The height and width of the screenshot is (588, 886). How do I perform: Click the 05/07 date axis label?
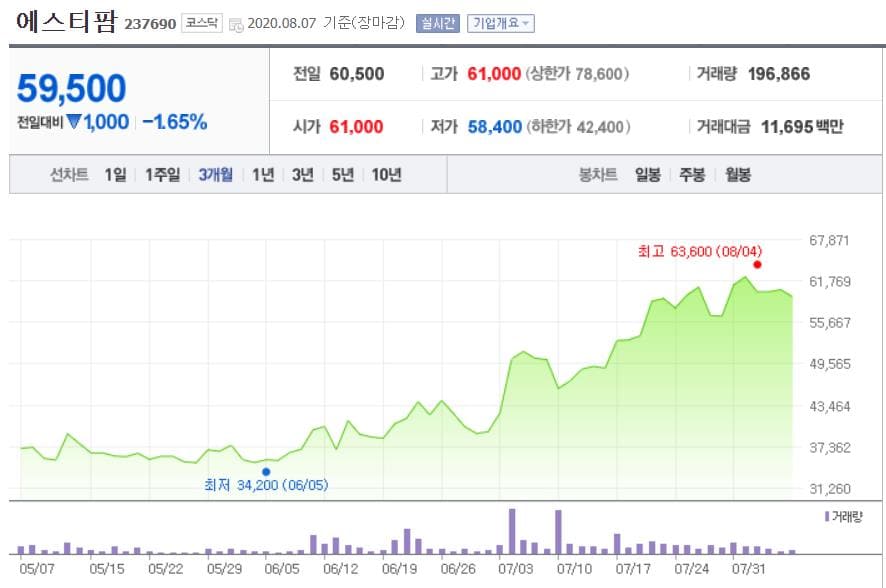(x=37, y=568)
